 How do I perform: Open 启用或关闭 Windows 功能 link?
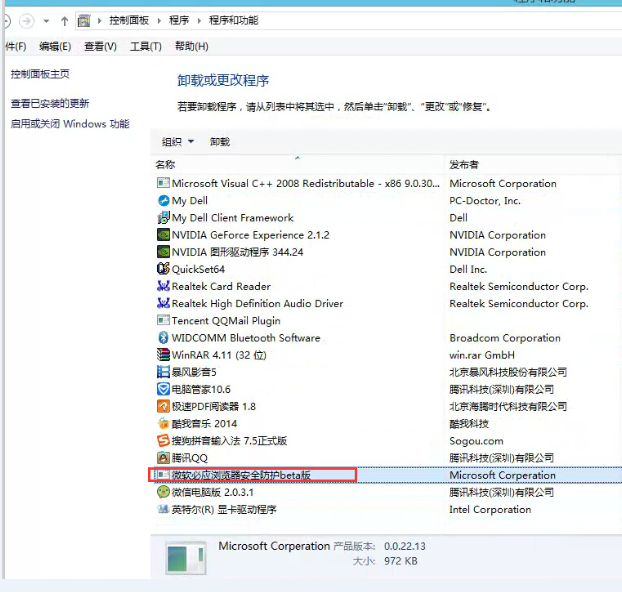pos(70,124)
